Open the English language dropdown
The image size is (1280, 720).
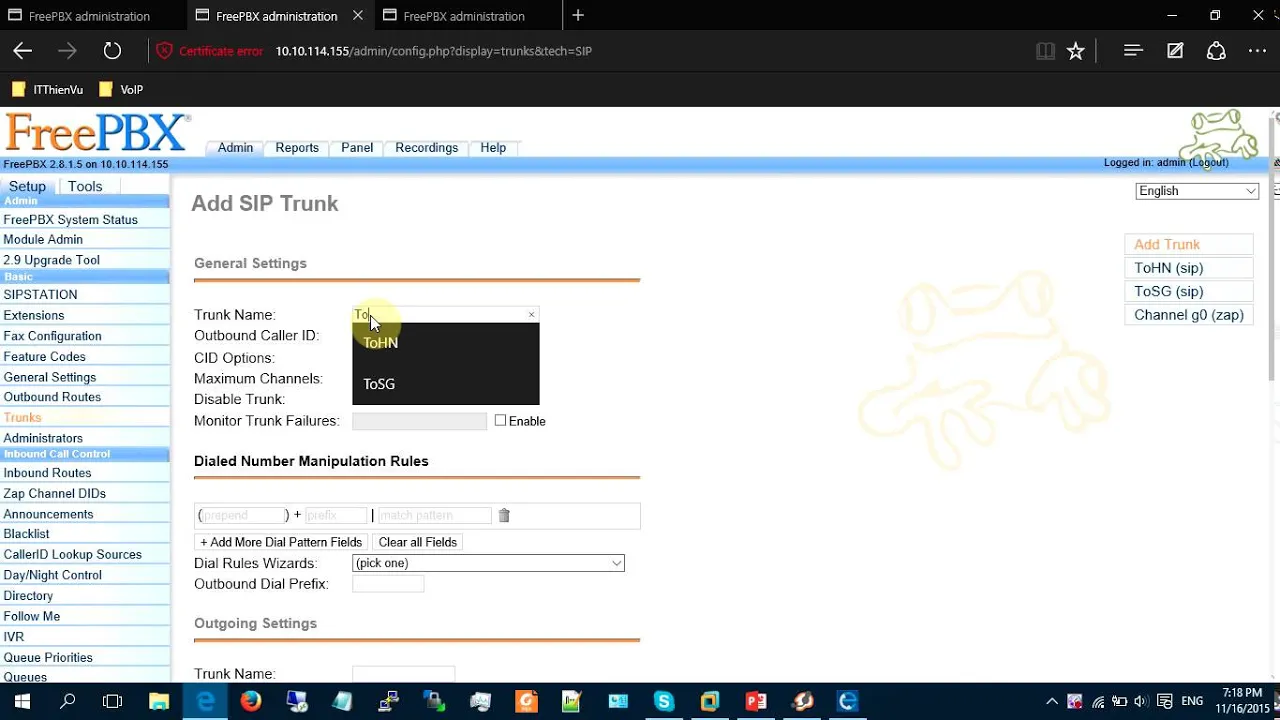1197,191
